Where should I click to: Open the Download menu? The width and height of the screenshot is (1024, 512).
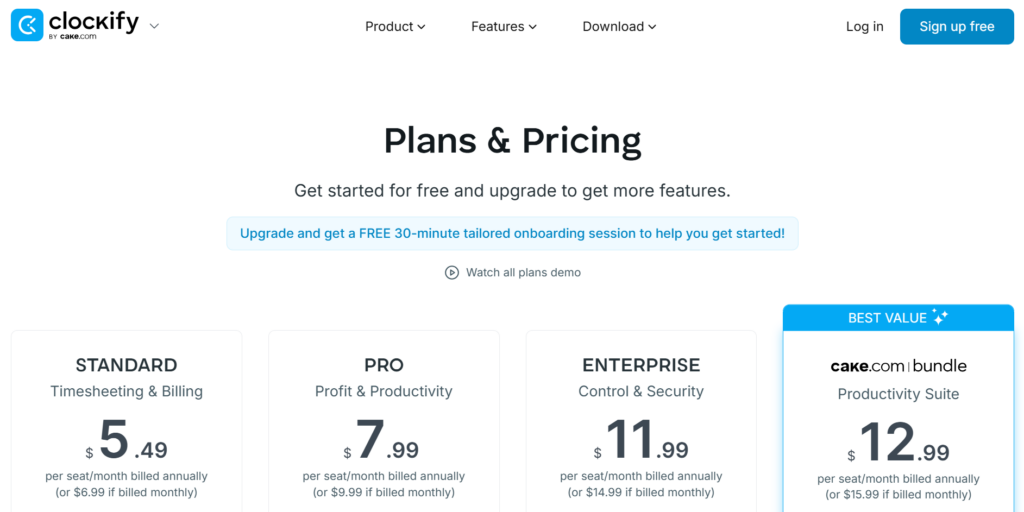click(619, 27)
